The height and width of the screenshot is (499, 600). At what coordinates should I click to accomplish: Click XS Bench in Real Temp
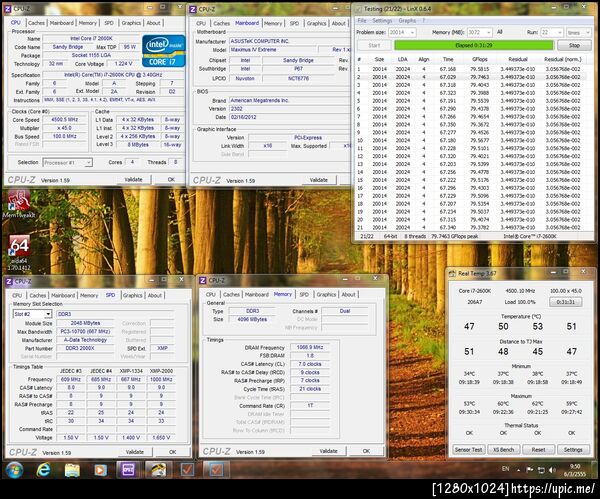point(503,450)
